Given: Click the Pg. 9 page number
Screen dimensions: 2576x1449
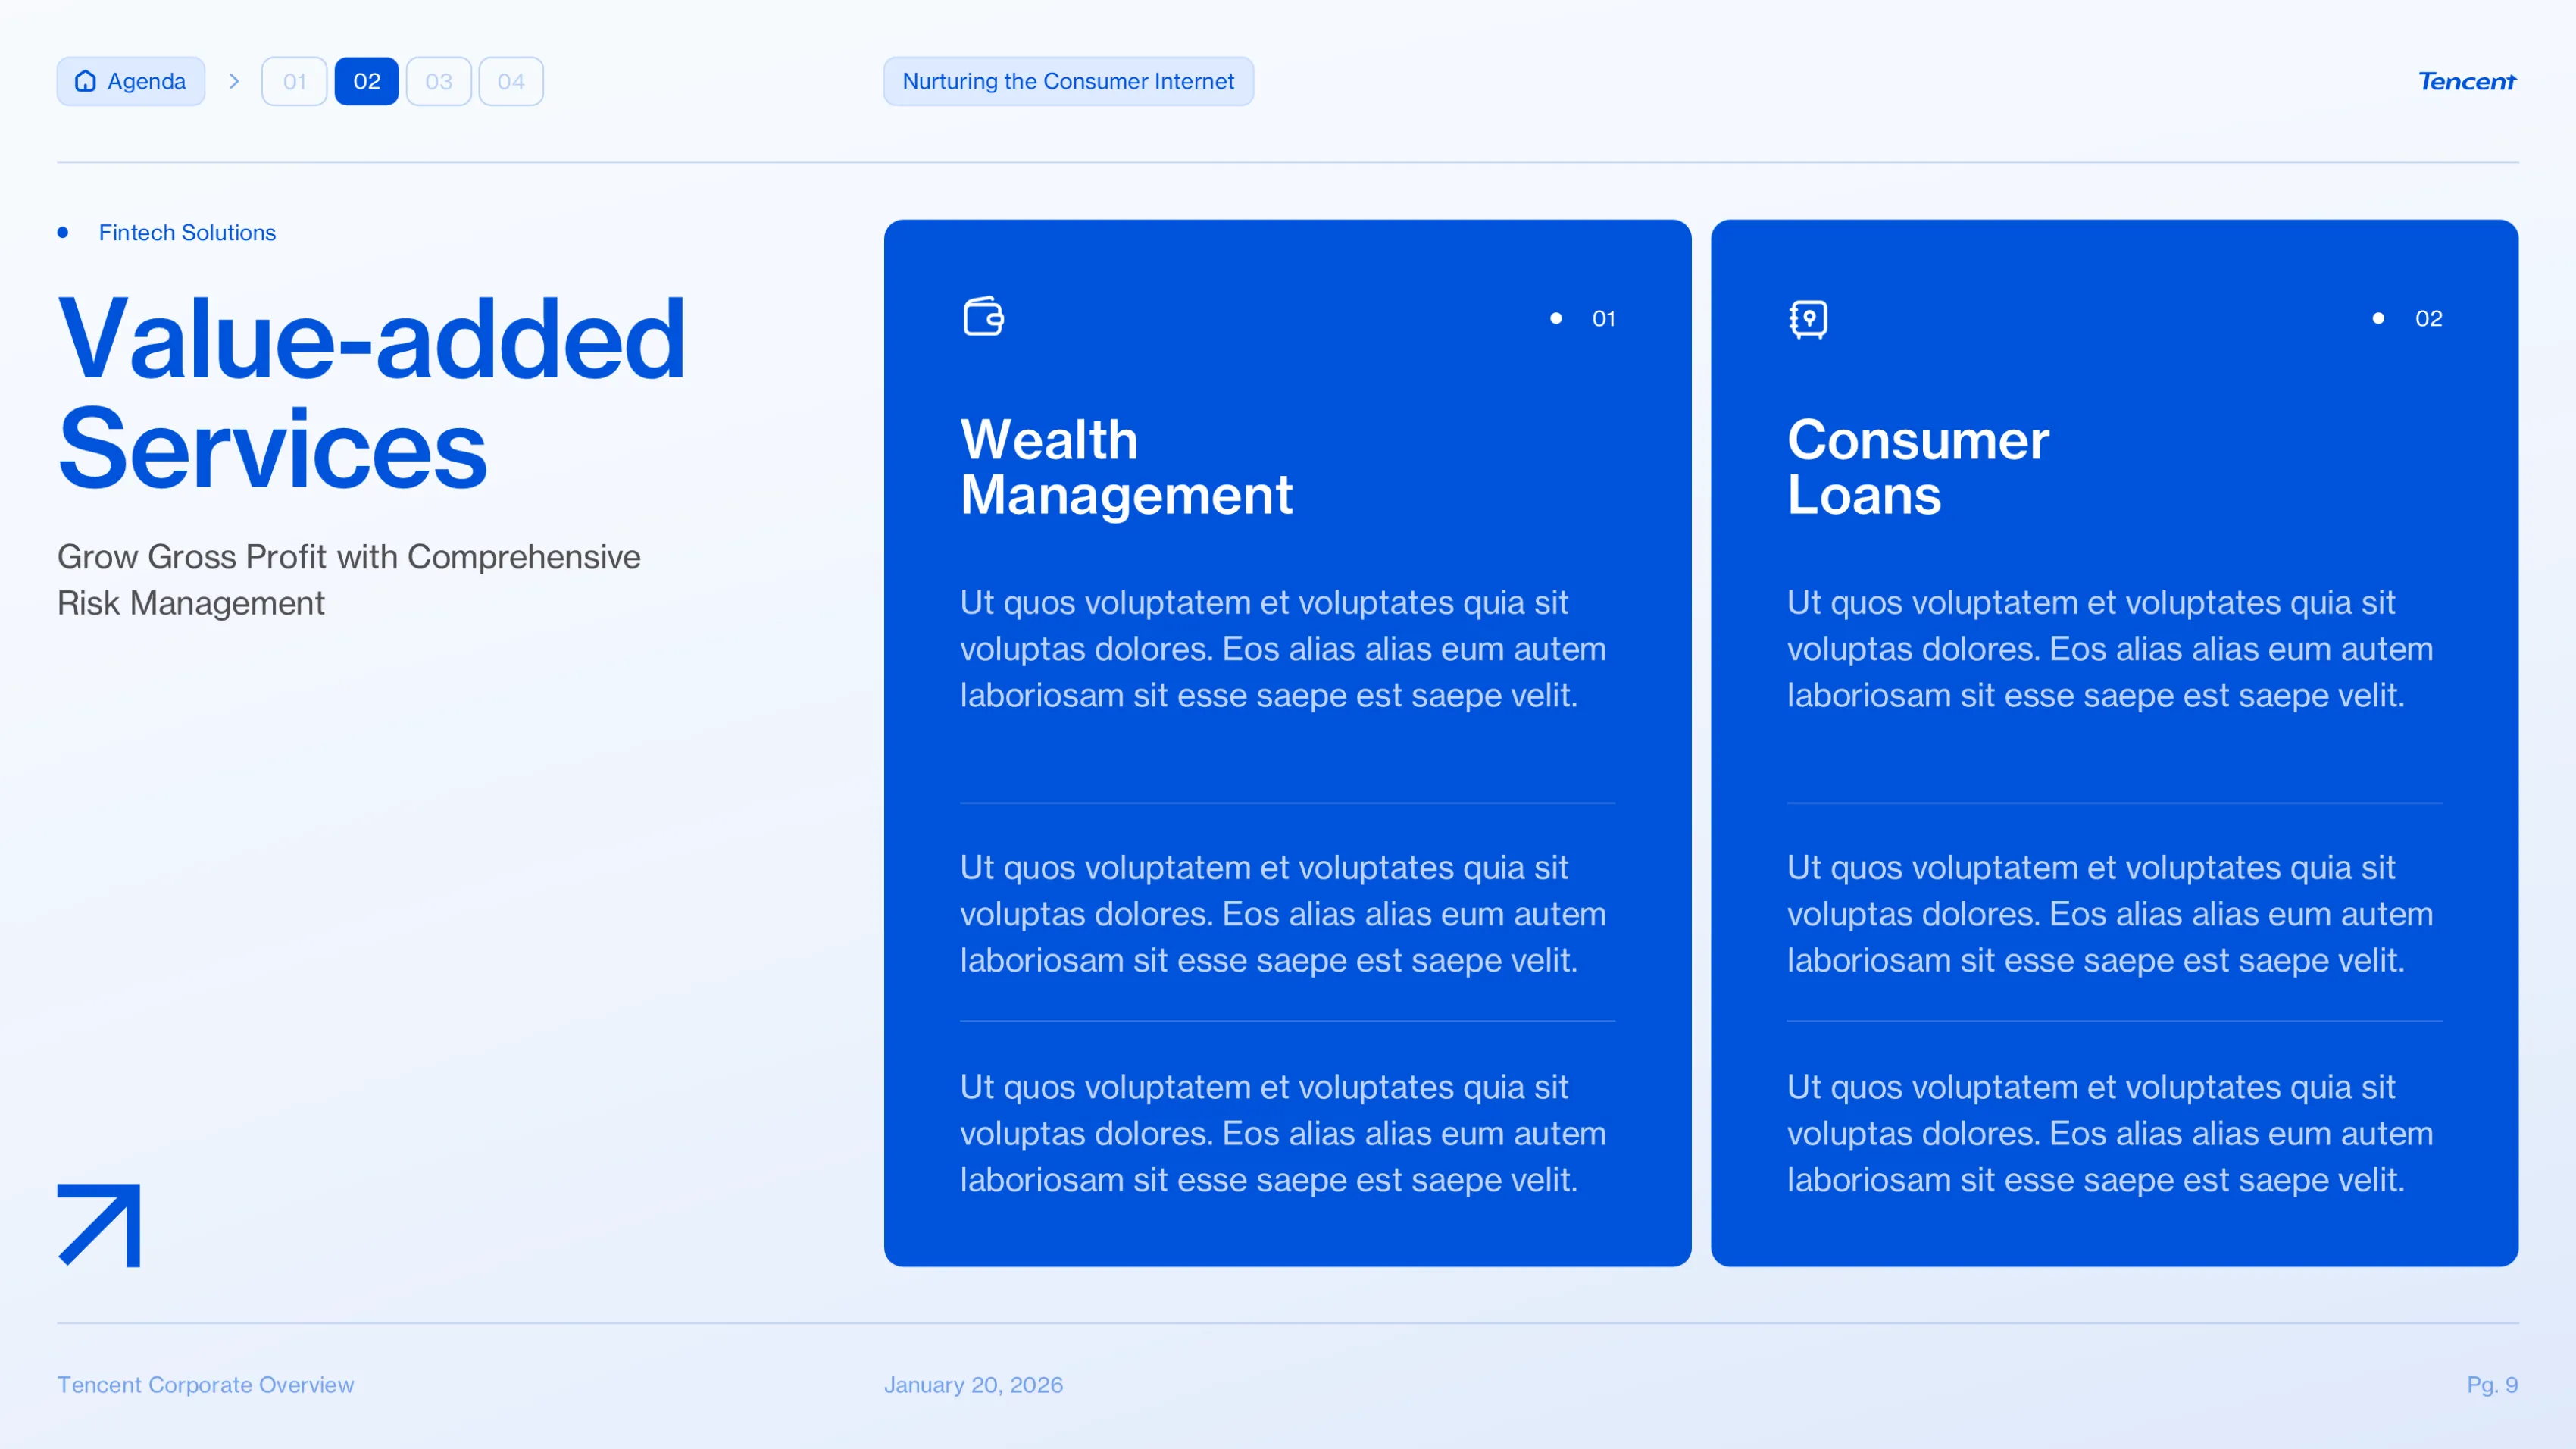Looking at the screenshot, I should 2491,1384.
